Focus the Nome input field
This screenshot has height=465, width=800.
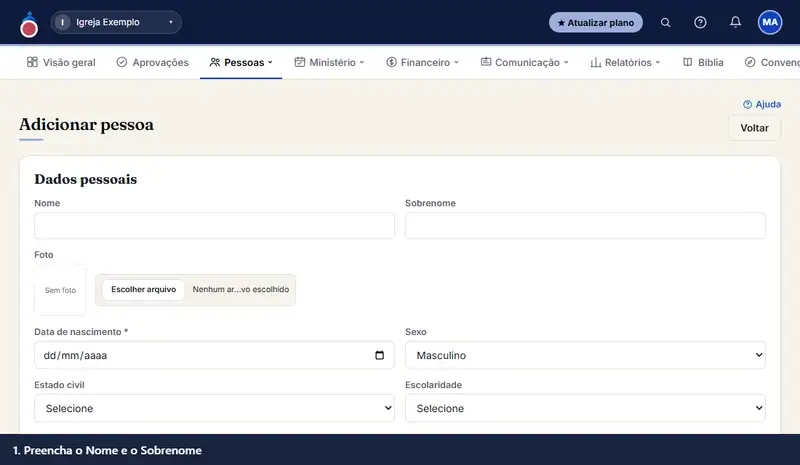214,226
